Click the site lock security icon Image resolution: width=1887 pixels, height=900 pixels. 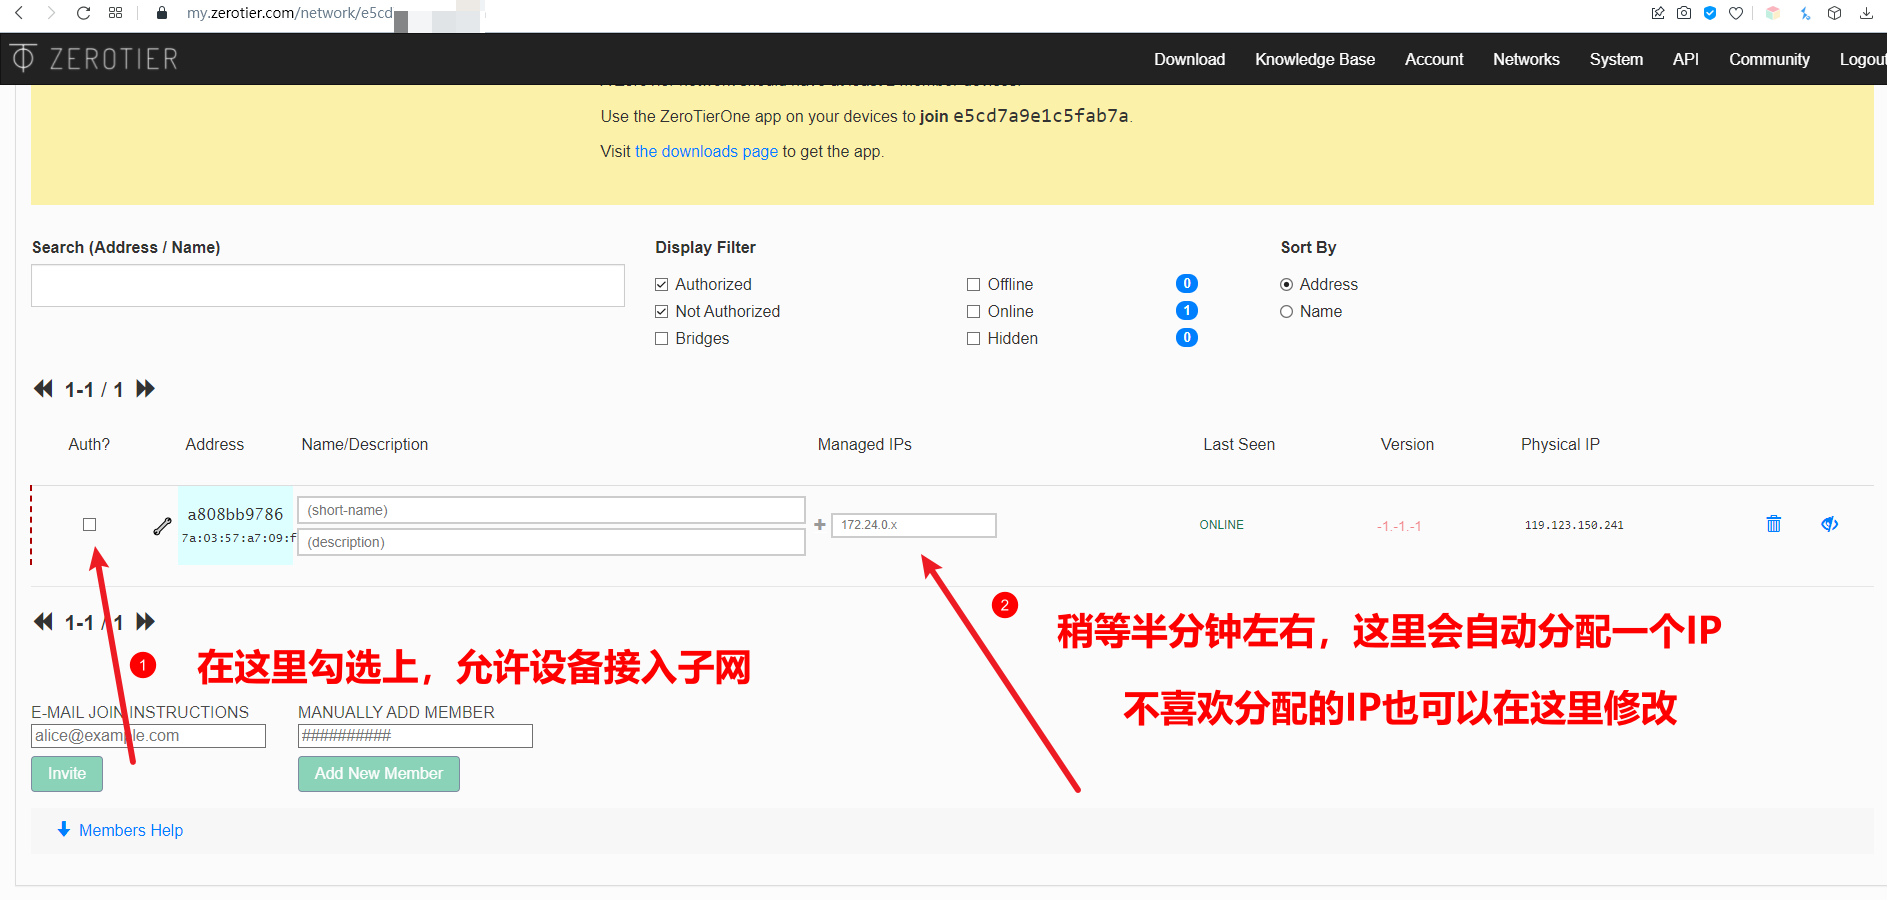pyautogui.click(x=162, y=13)
